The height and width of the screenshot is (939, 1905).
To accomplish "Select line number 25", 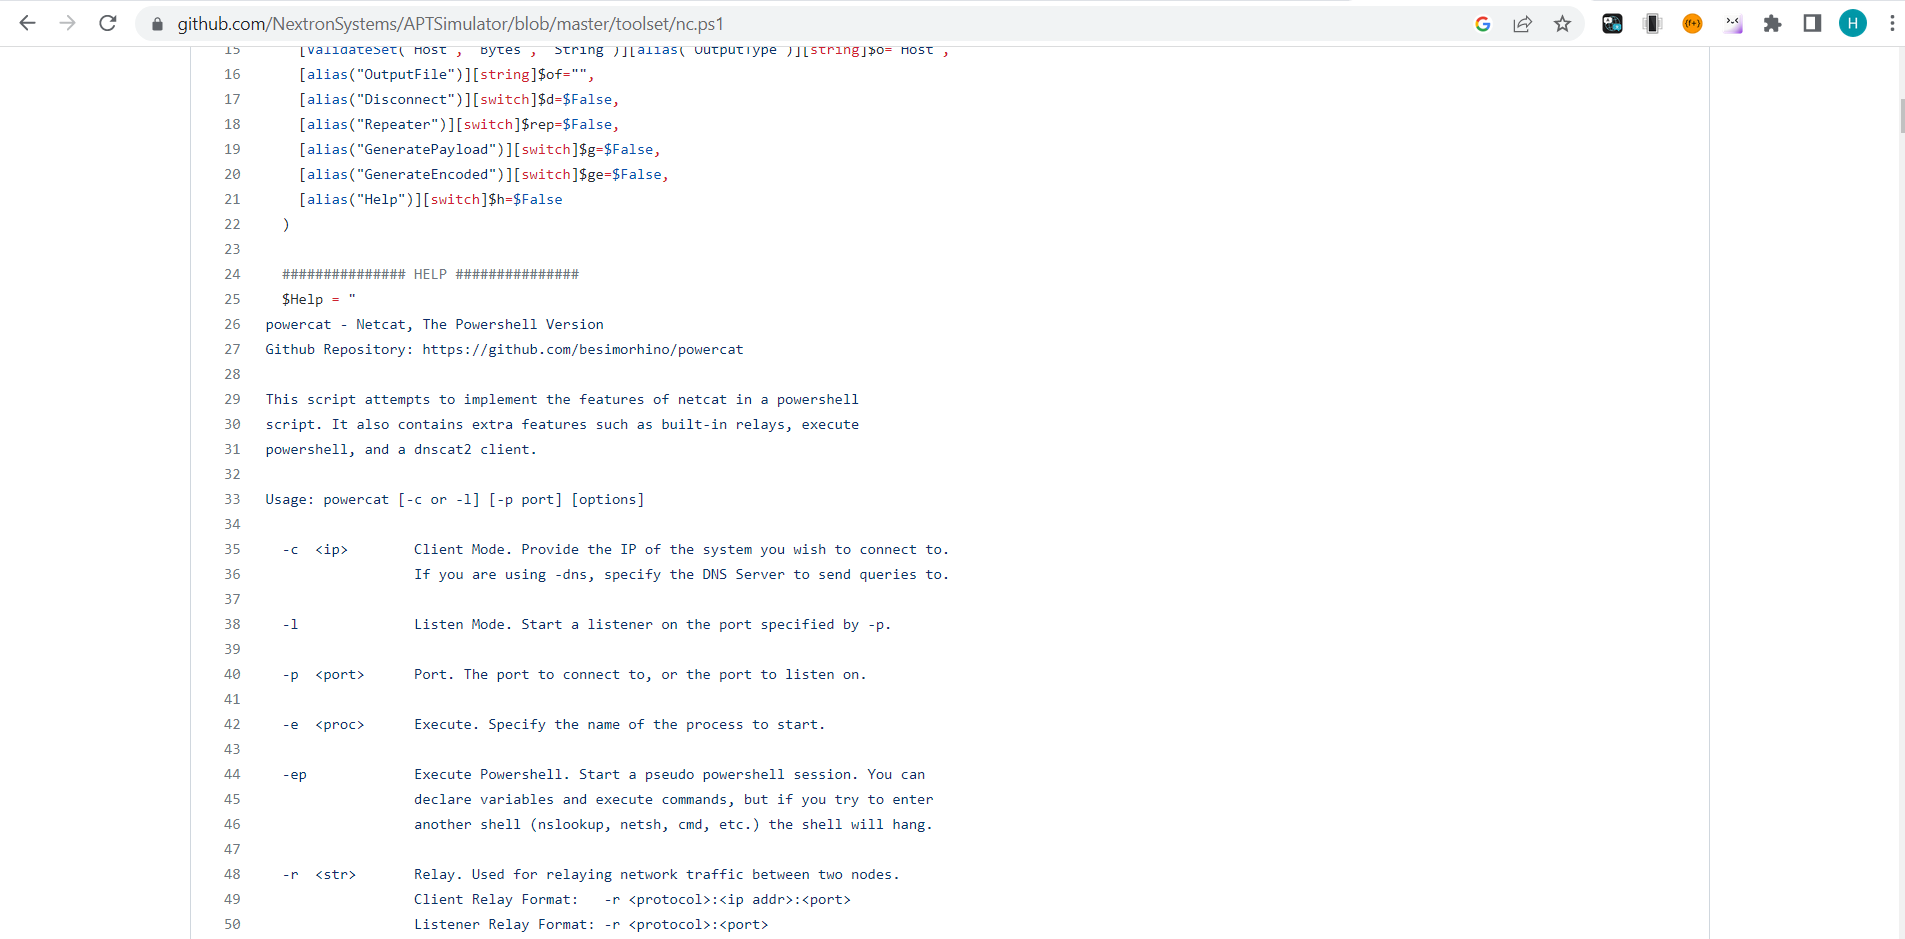I will point(232,299).
